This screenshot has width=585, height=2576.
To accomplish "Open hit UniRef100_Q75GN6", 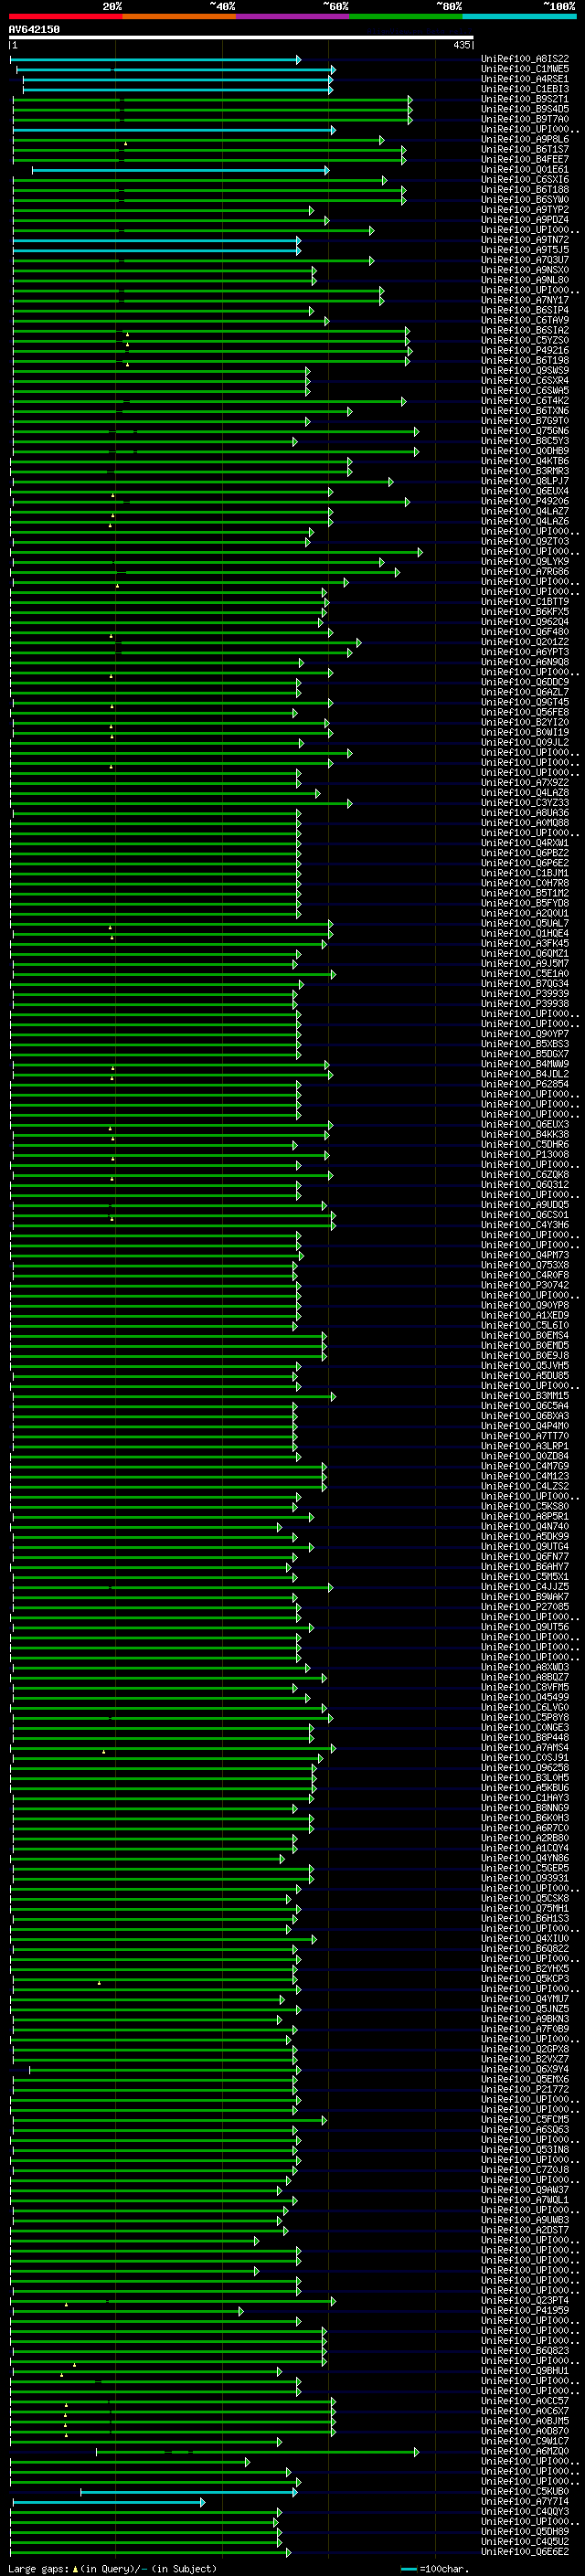I will pos(525,431).
